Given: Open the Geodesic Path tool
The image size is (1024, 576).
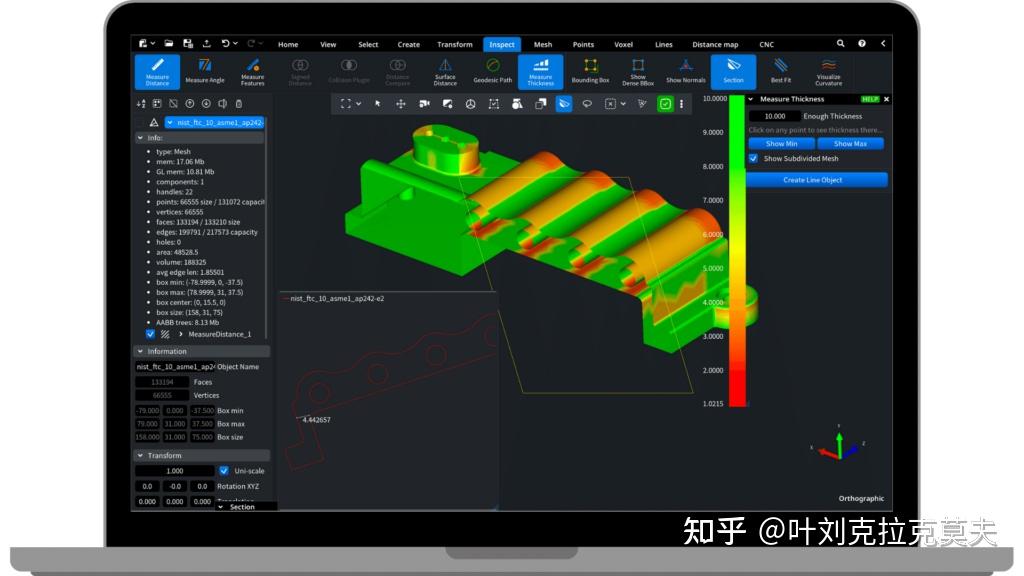Looking at the screenshot, I should [x=492, y=71].
